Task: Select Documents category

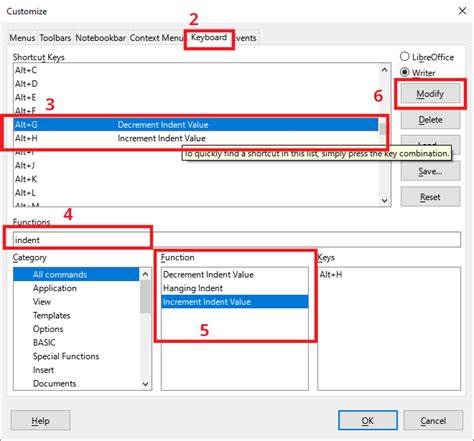Action: (76, 384)
